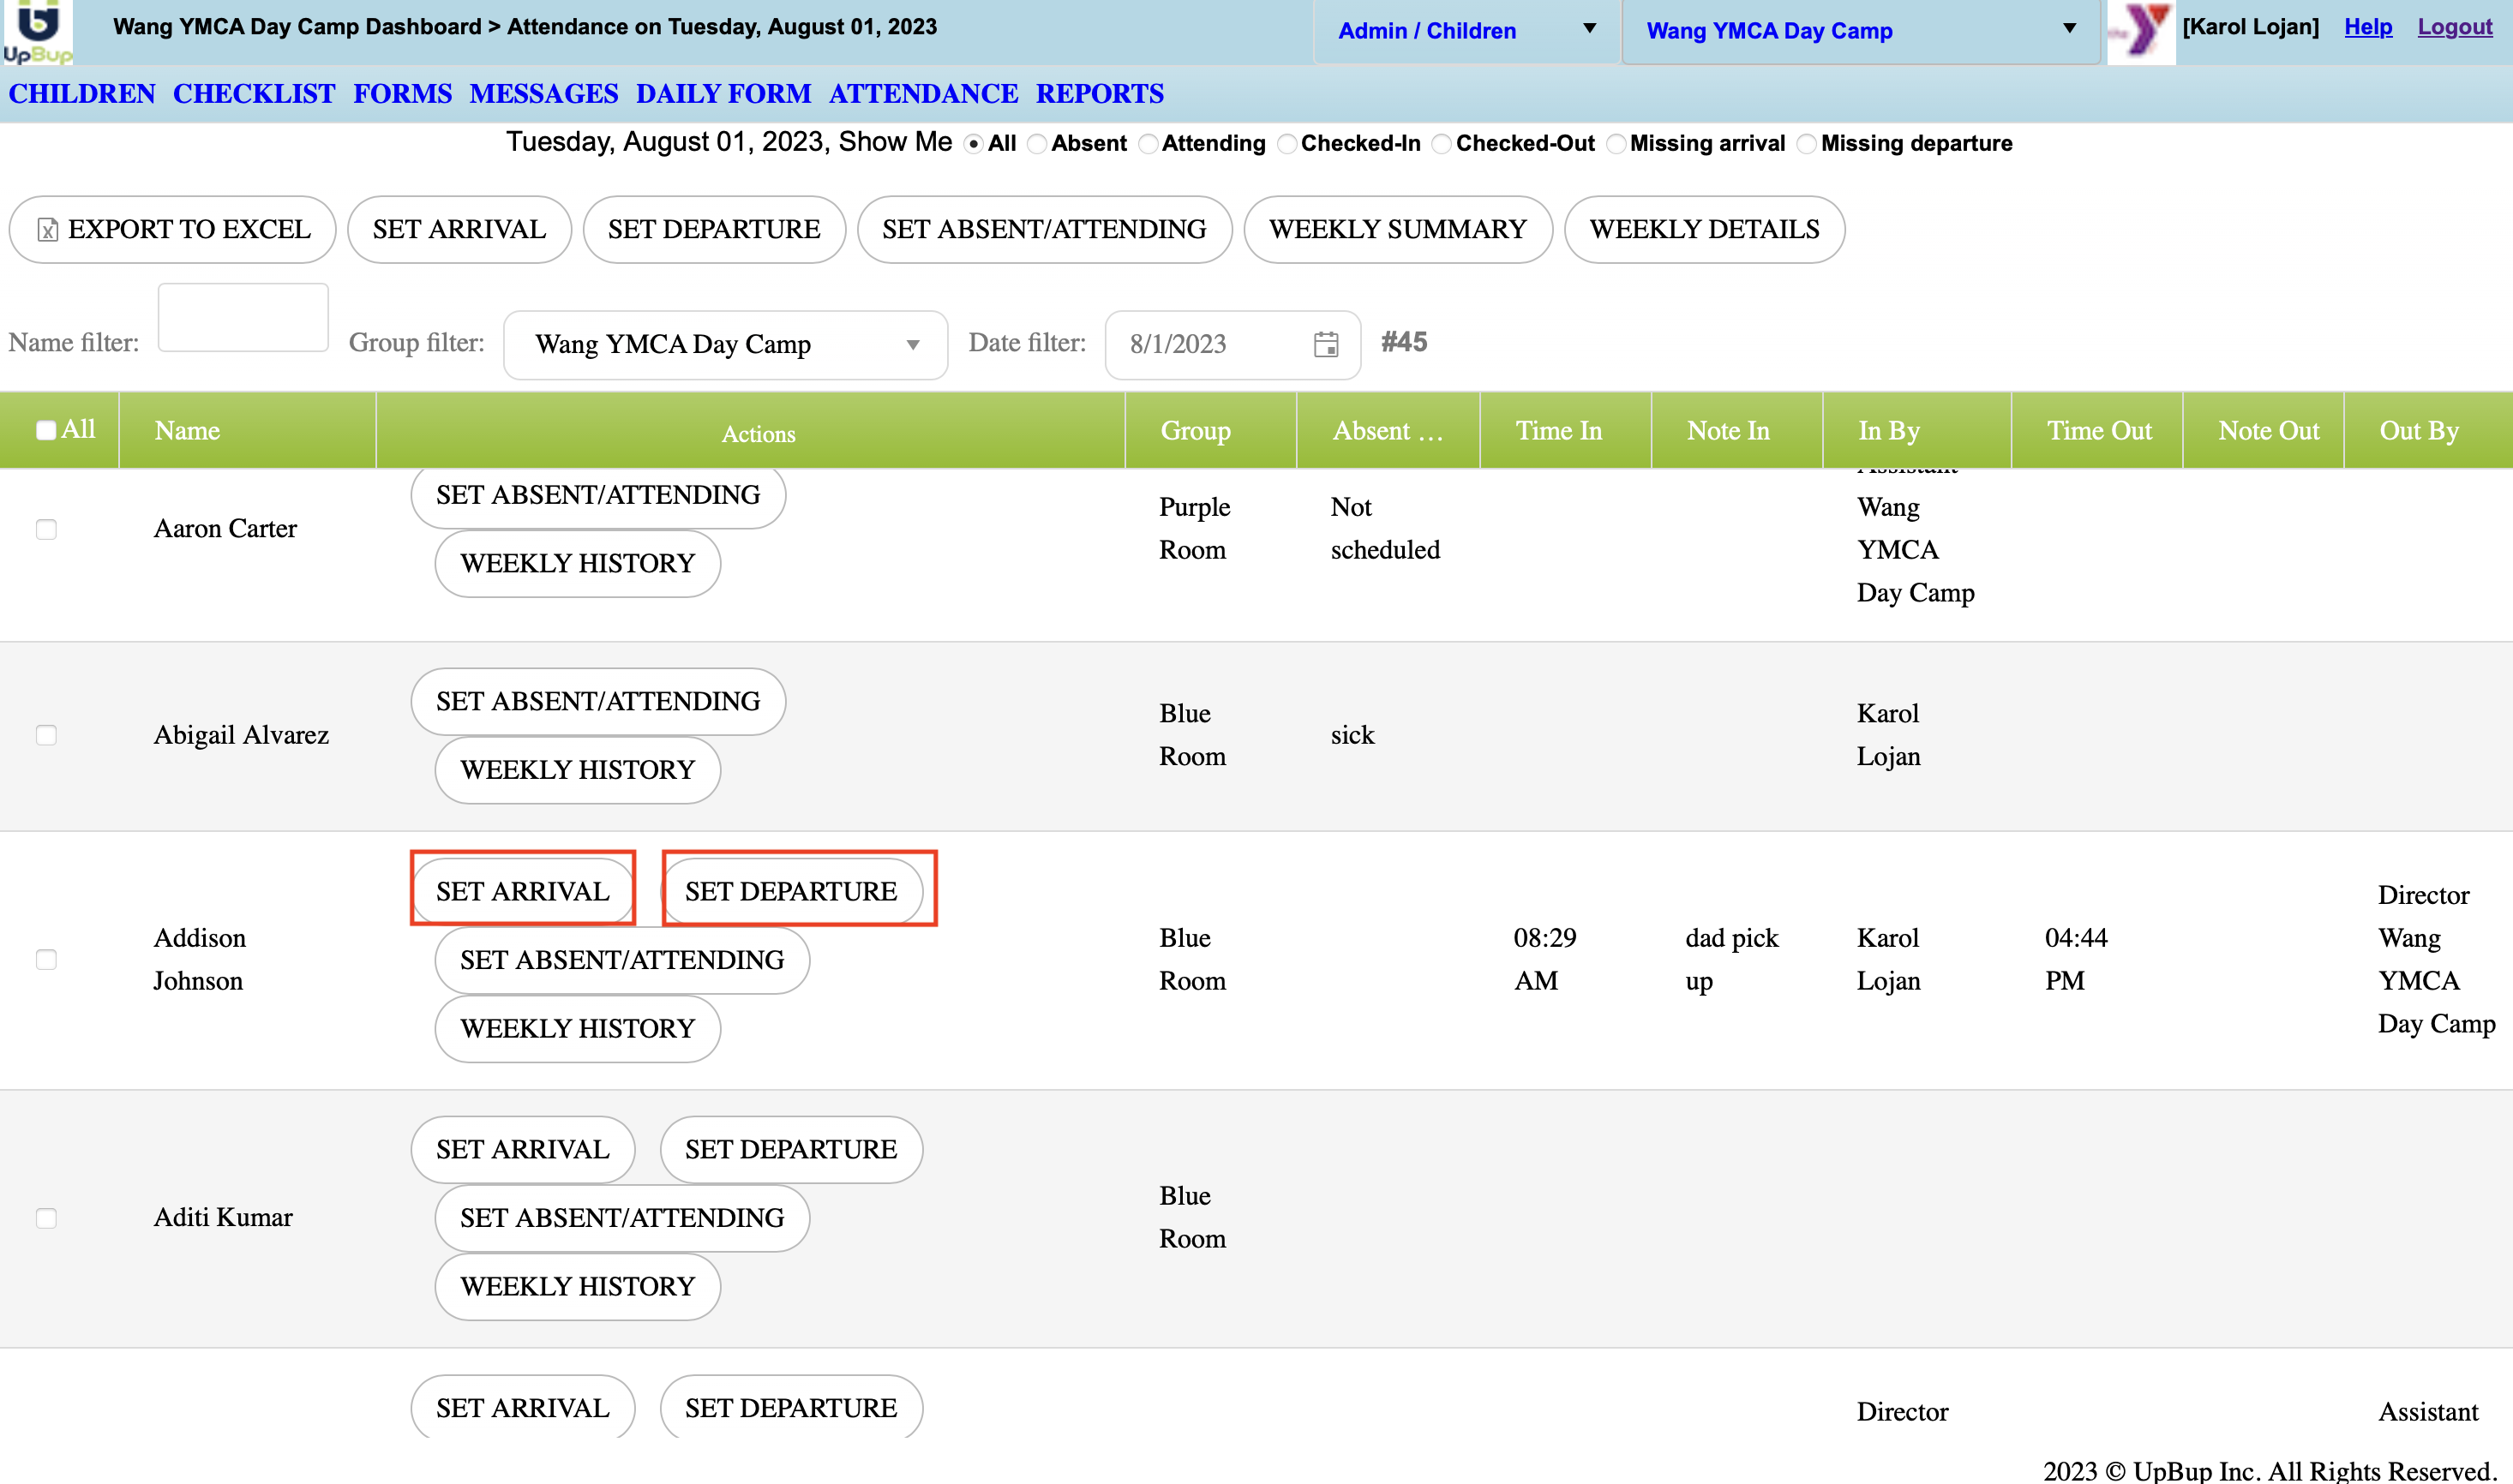Click the YMCA logo image
The width and height of the screenshot is (2513, 1484).
point(2140,32)
